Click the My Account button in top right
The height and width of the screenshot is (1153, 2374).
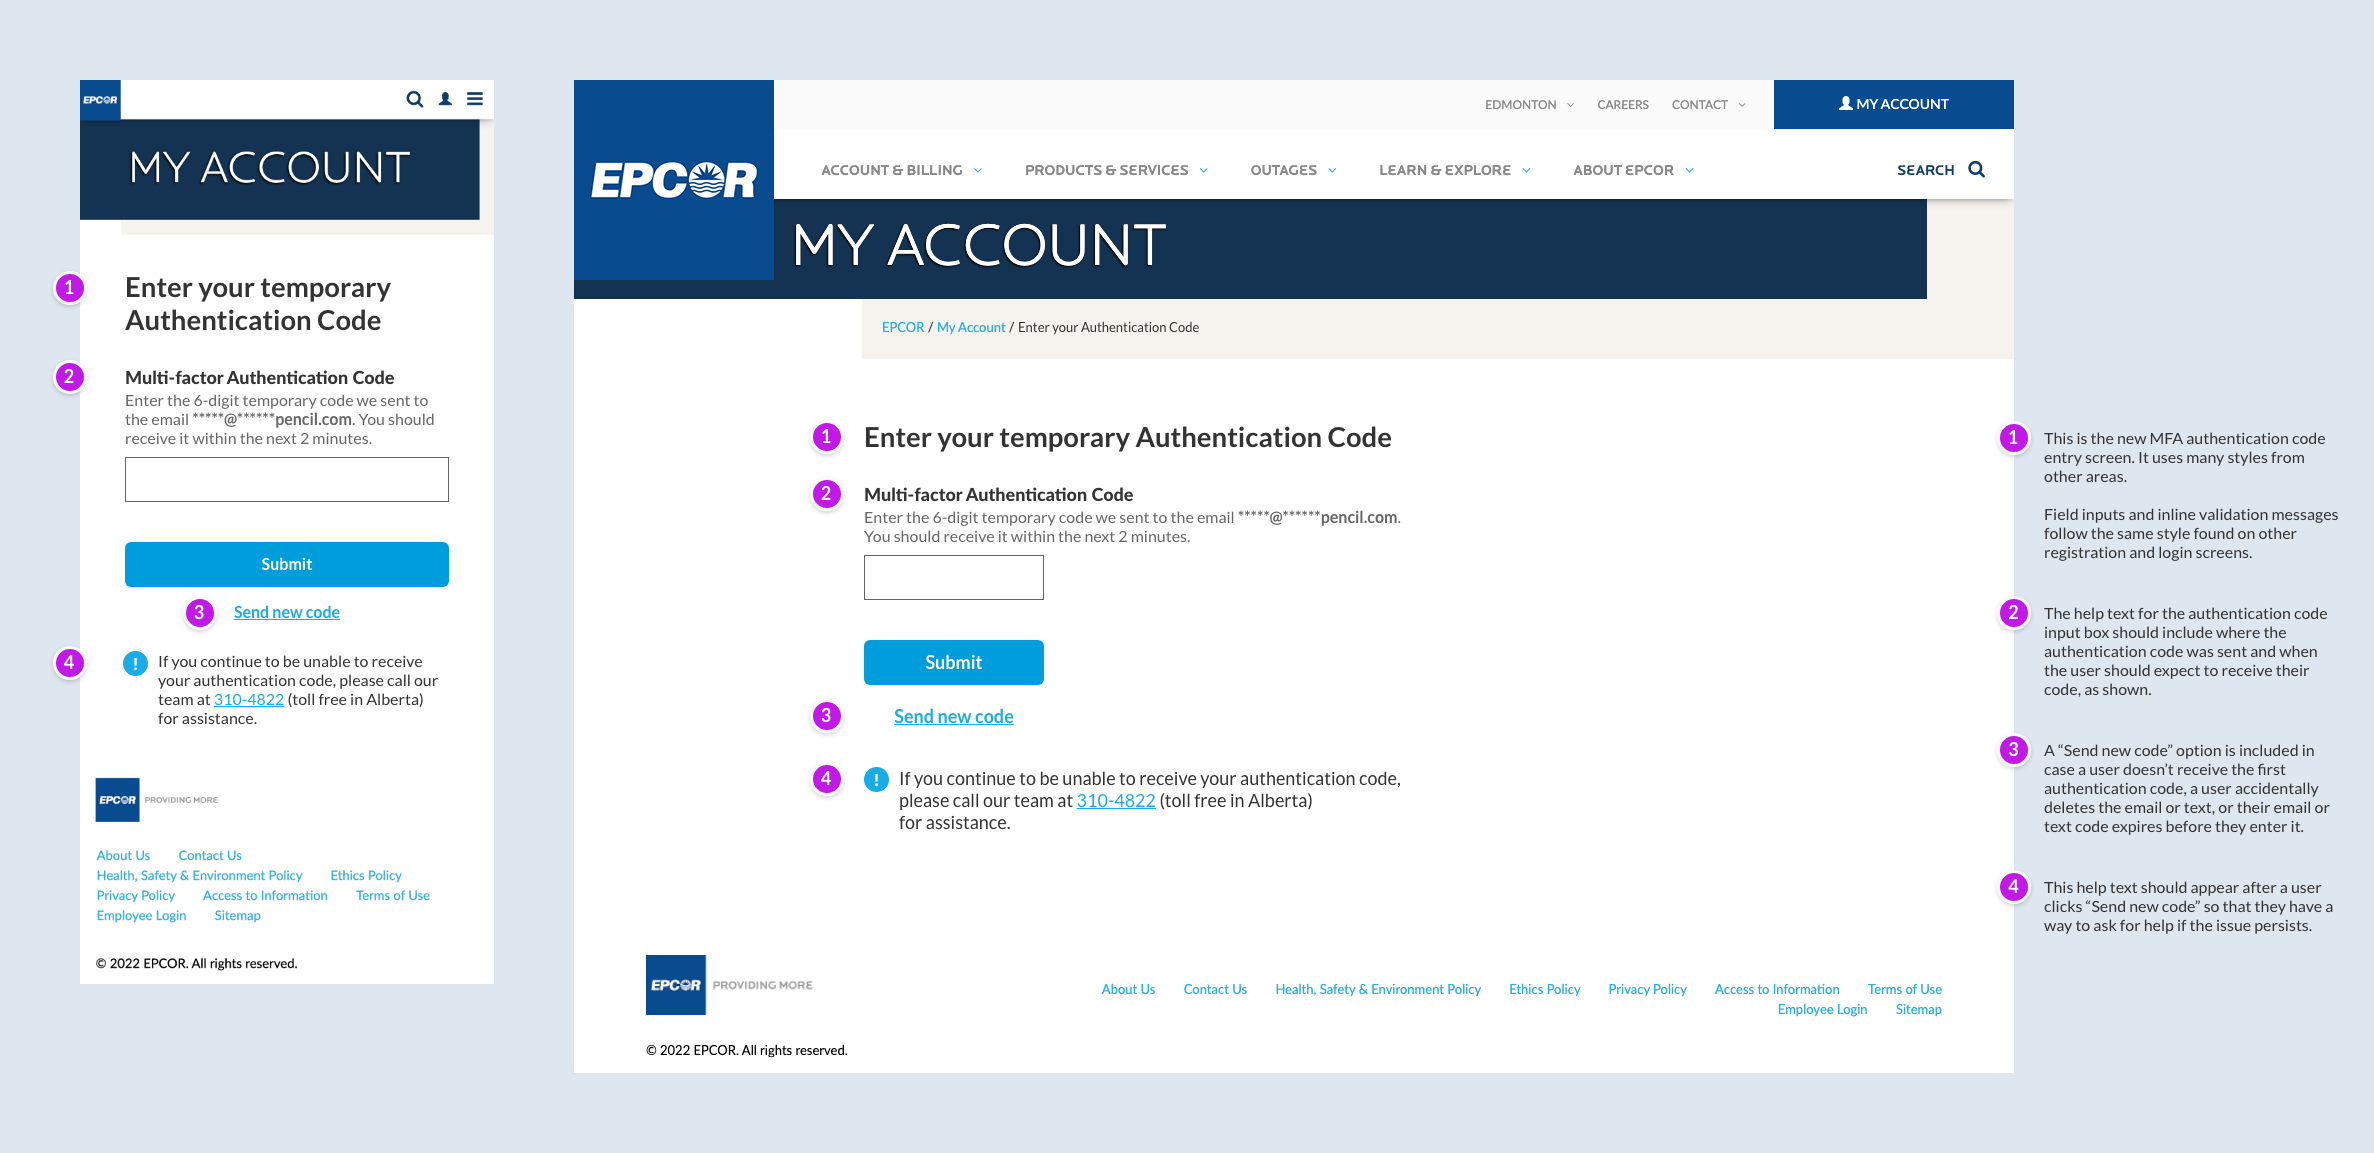(1893, 104)
